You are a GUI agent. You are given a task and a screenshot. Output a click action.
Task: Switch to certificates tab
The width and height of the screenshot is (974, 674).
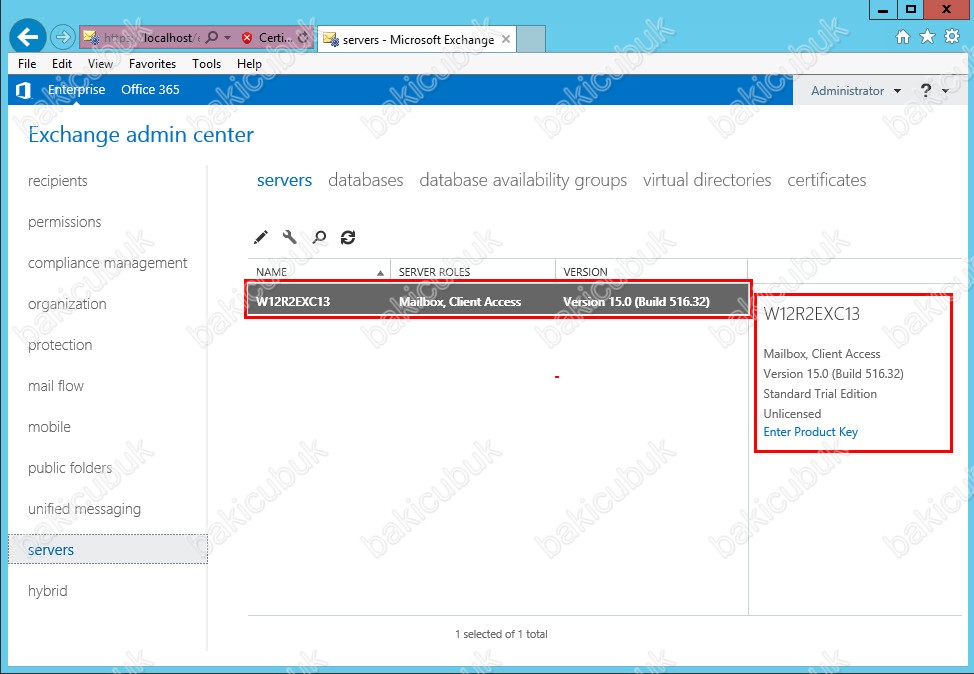pos(827,180)
